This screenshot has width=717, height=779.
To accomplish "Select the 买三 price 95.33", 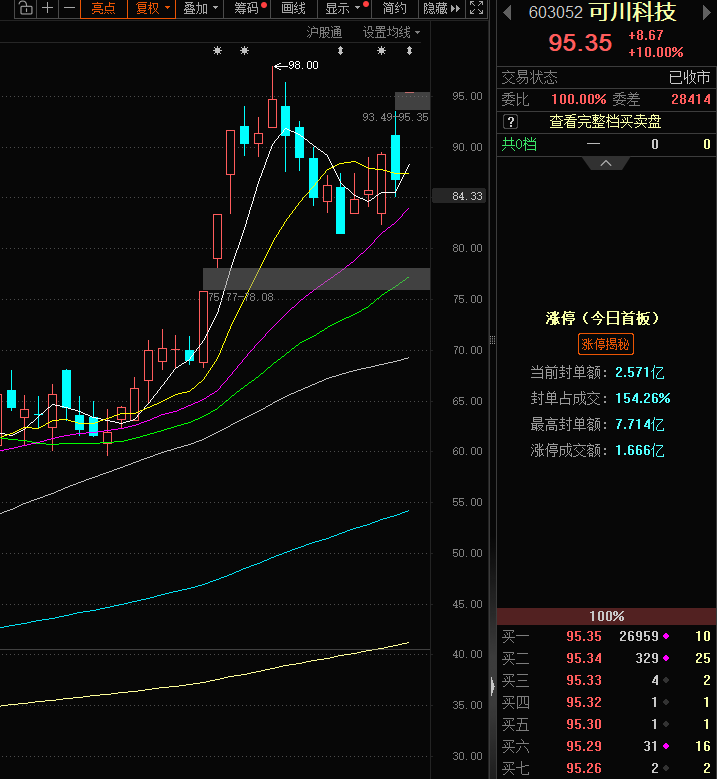I will tap(584, 680).
